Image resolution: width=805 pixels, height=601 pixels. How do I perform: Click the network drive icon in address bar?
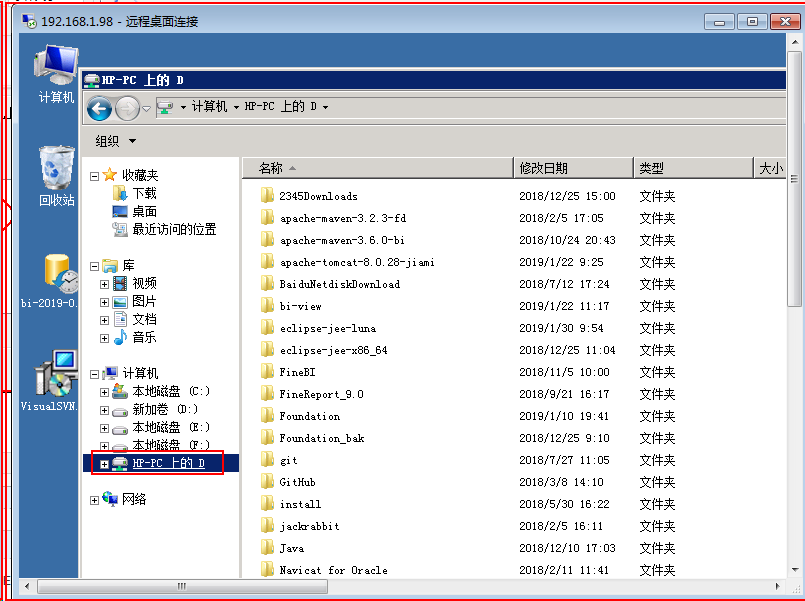coord(165,107)
